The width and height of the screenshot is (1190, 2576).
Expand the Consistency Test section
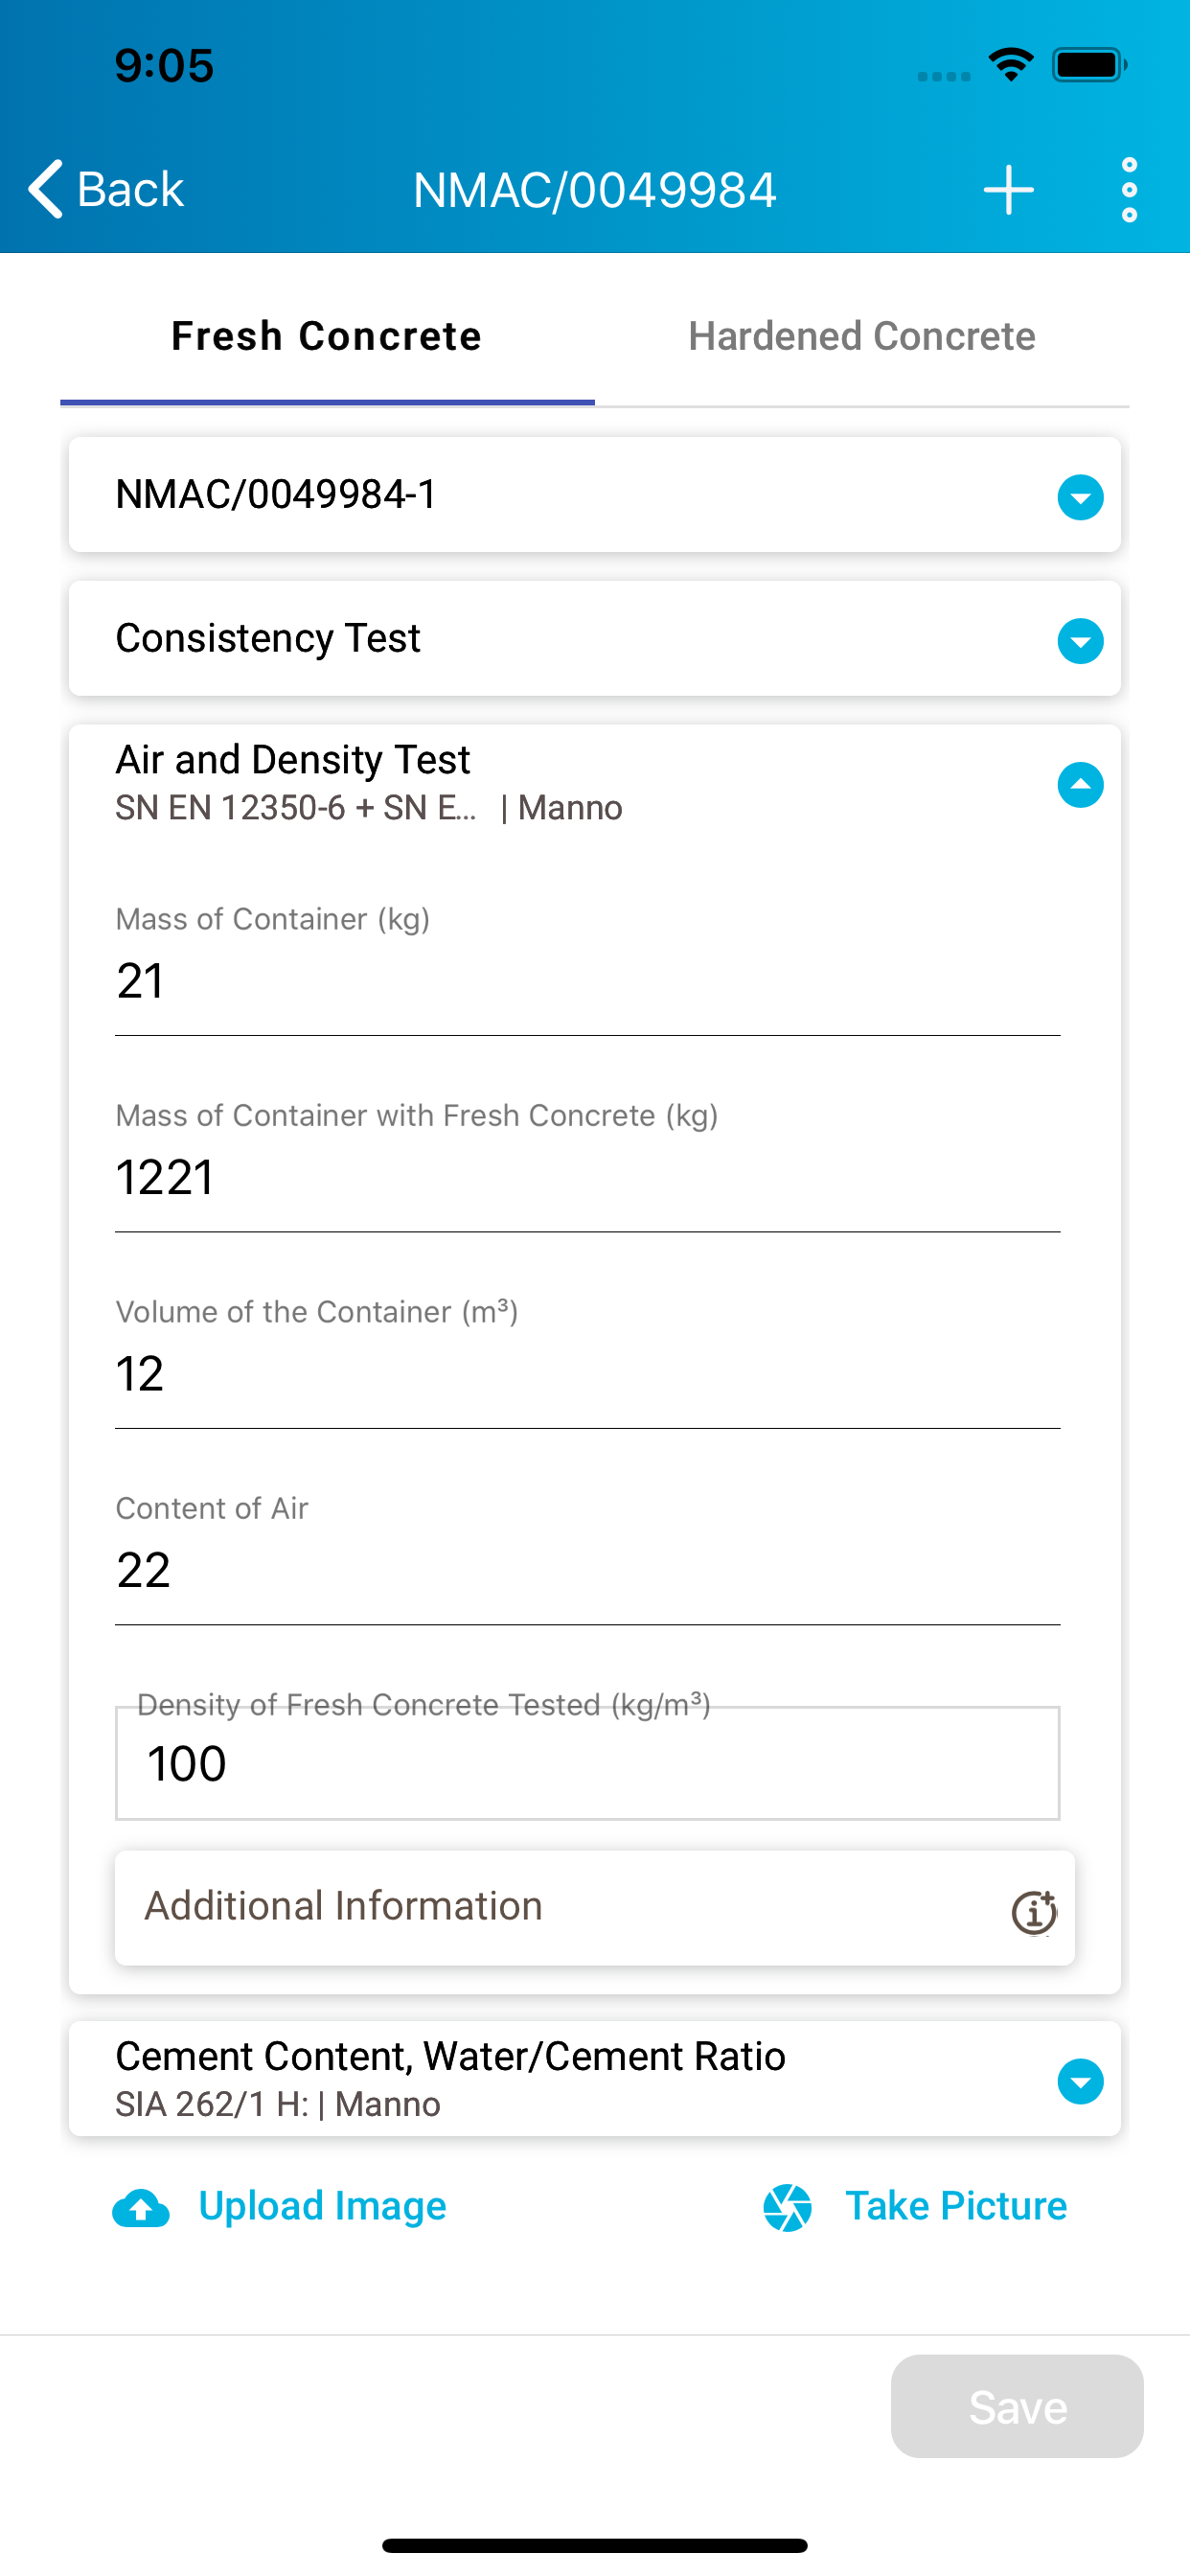[1080, 641]
